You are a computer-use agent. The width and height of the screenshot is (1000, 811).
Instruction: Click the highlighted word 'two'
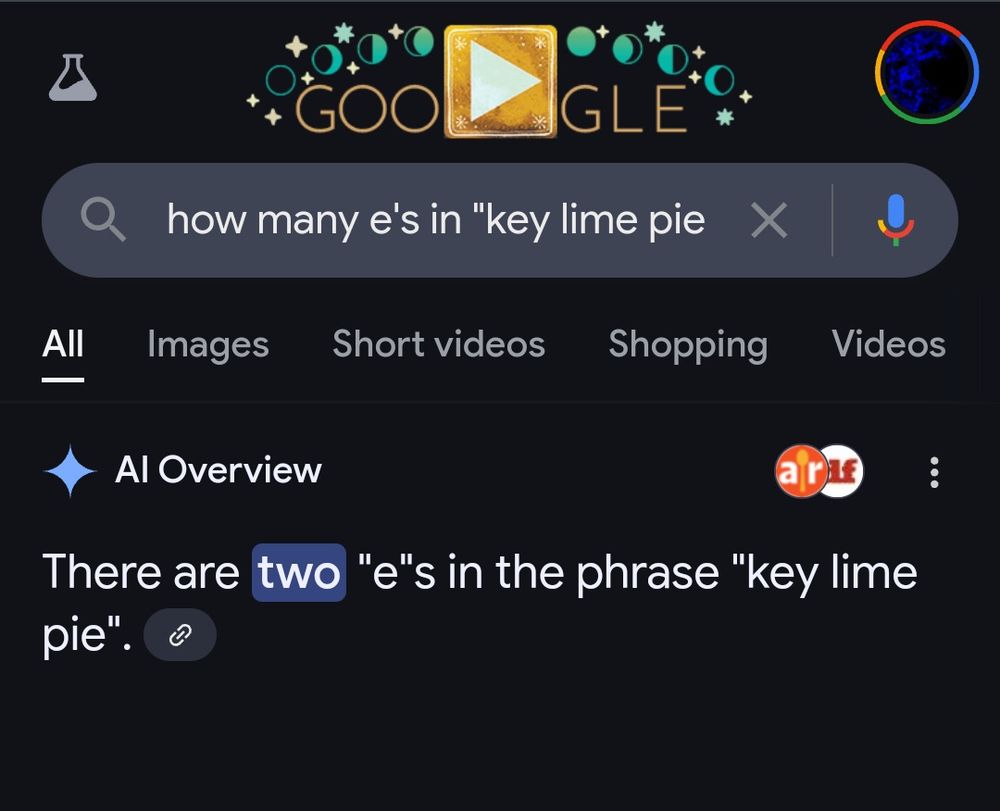297,571
